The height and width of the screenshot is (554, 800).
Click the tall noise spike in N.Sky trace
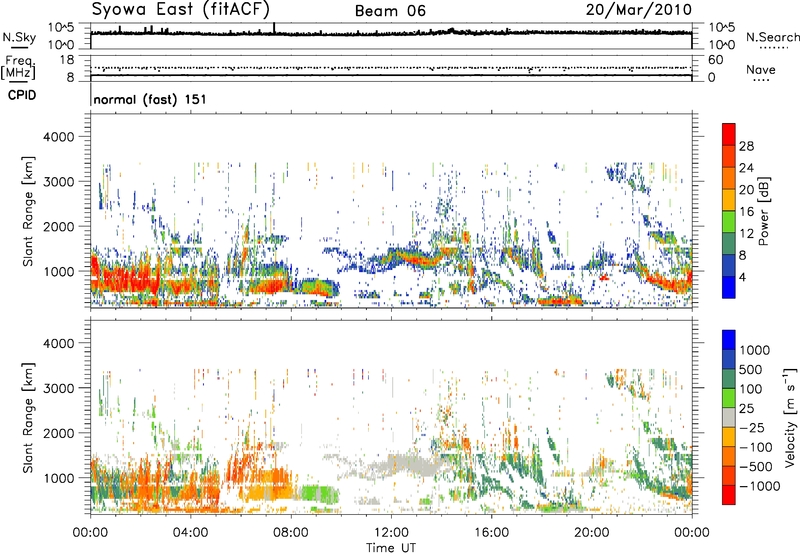[274, 28]
